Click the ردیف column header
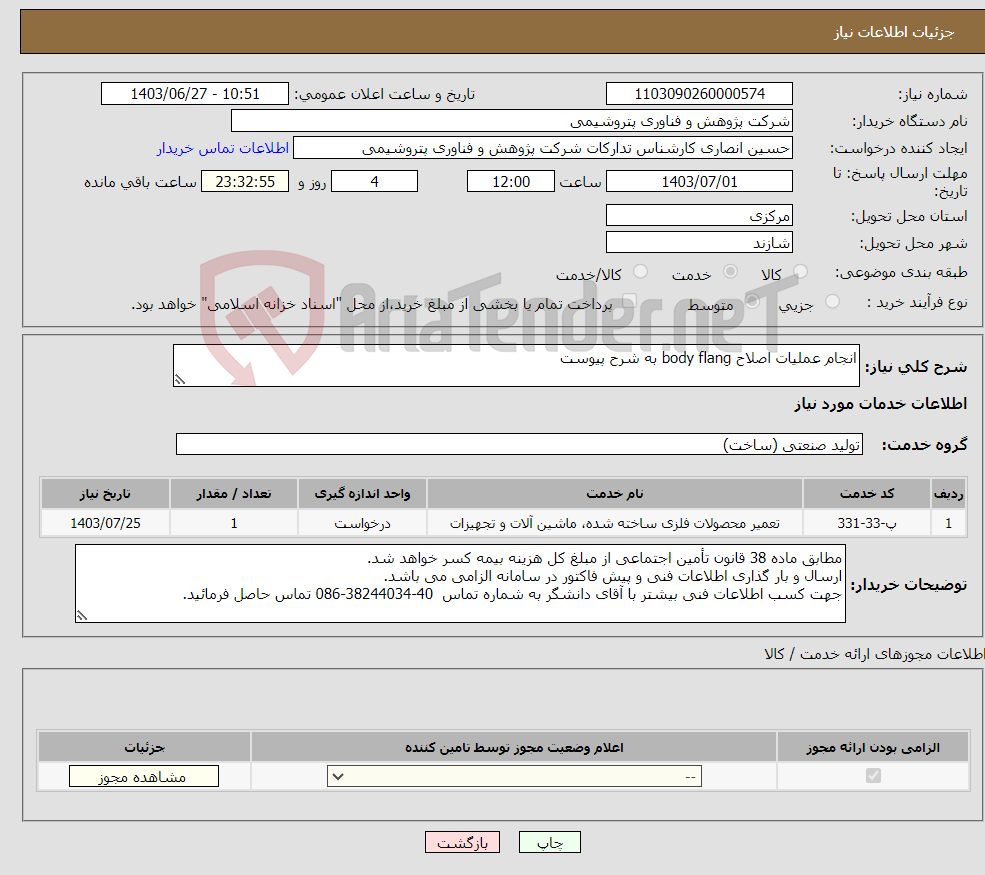 click(949, 494)
